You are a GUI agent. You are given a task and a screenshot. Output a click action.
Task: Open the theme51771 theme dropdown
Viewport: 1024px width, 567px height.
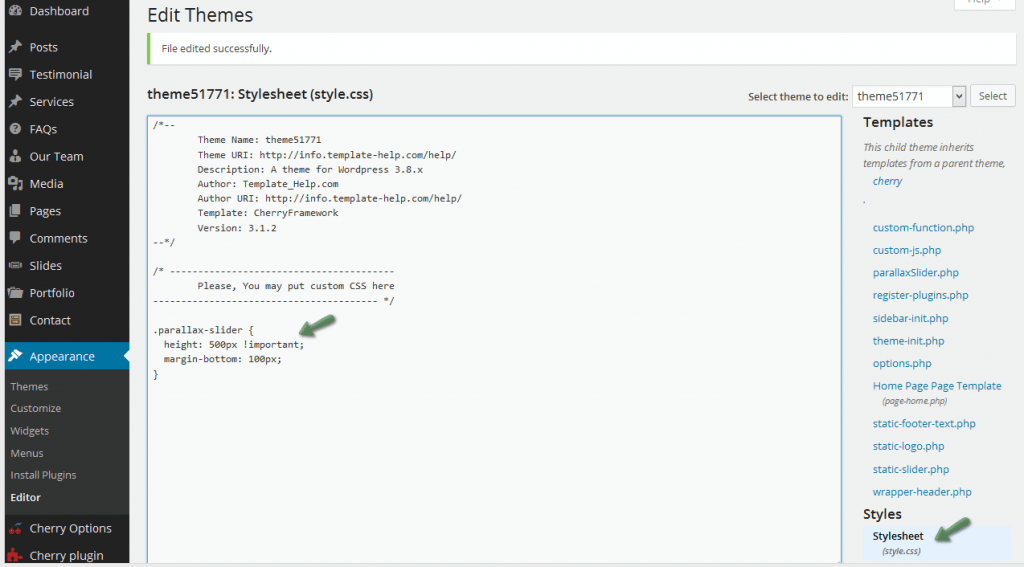click(908, 97)
